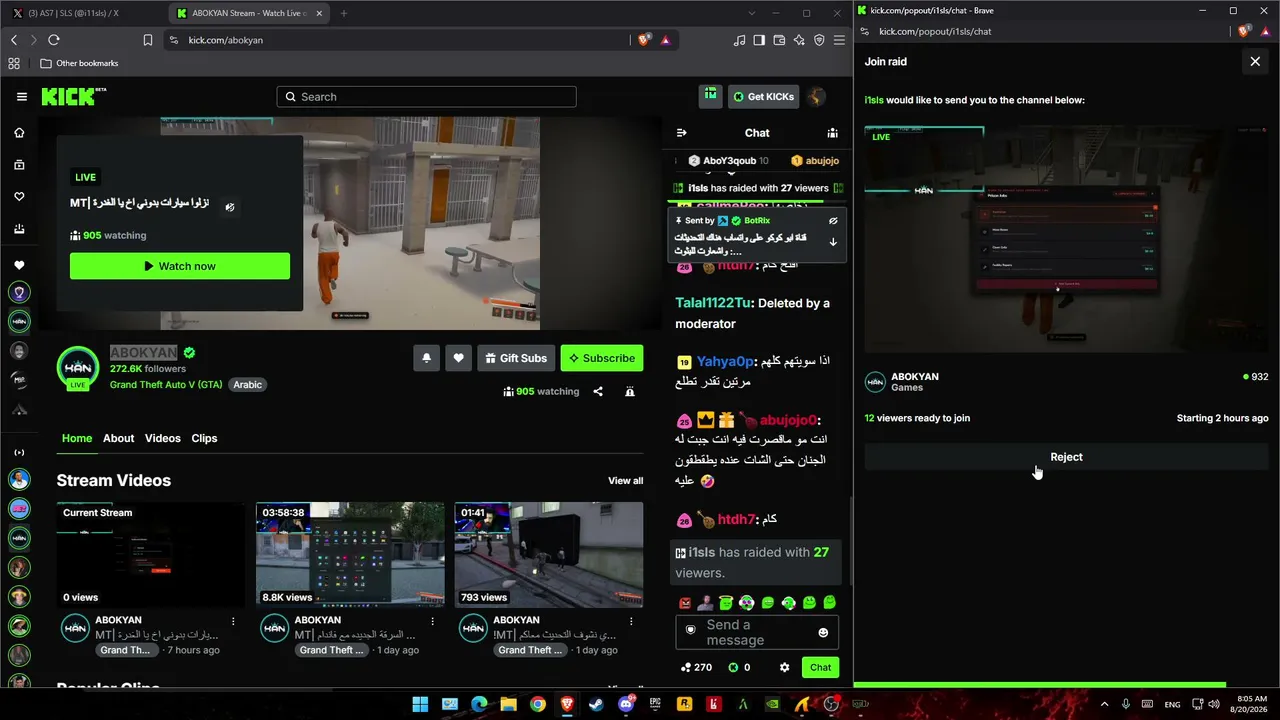
Task: Open the chat users list icon
Action: (832, 133)
